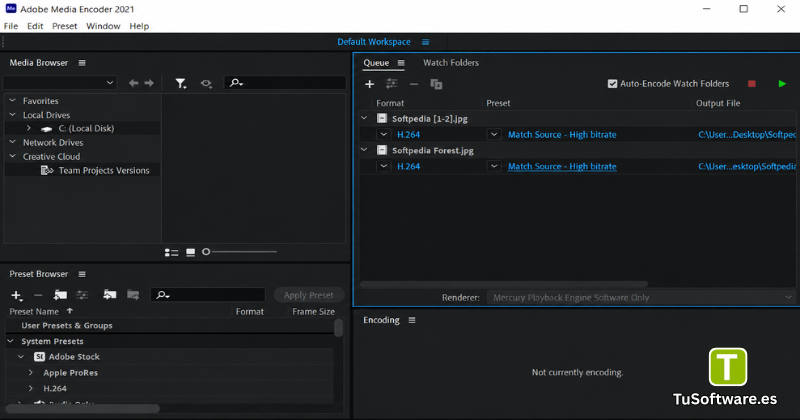Open the Edit menu

pos(35,26)
